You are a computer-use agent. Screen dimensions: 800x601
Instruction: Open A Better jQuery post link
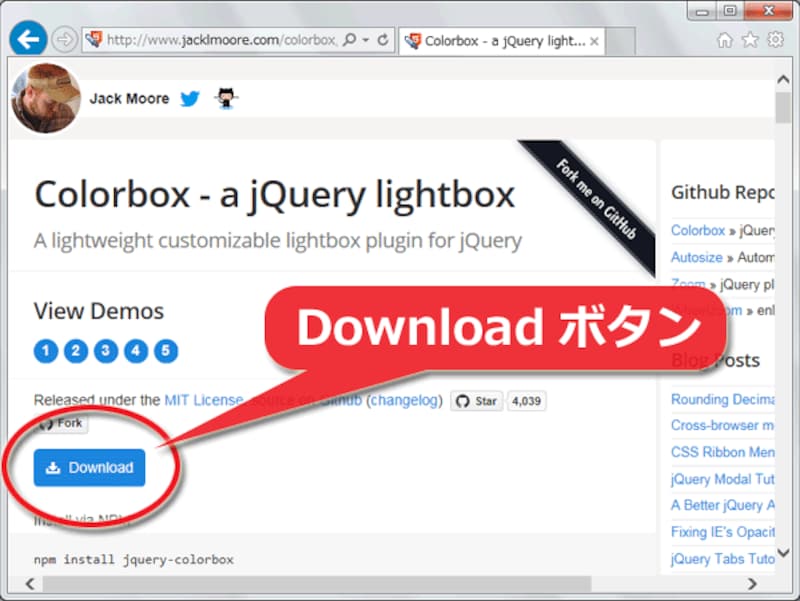[722, 505]
